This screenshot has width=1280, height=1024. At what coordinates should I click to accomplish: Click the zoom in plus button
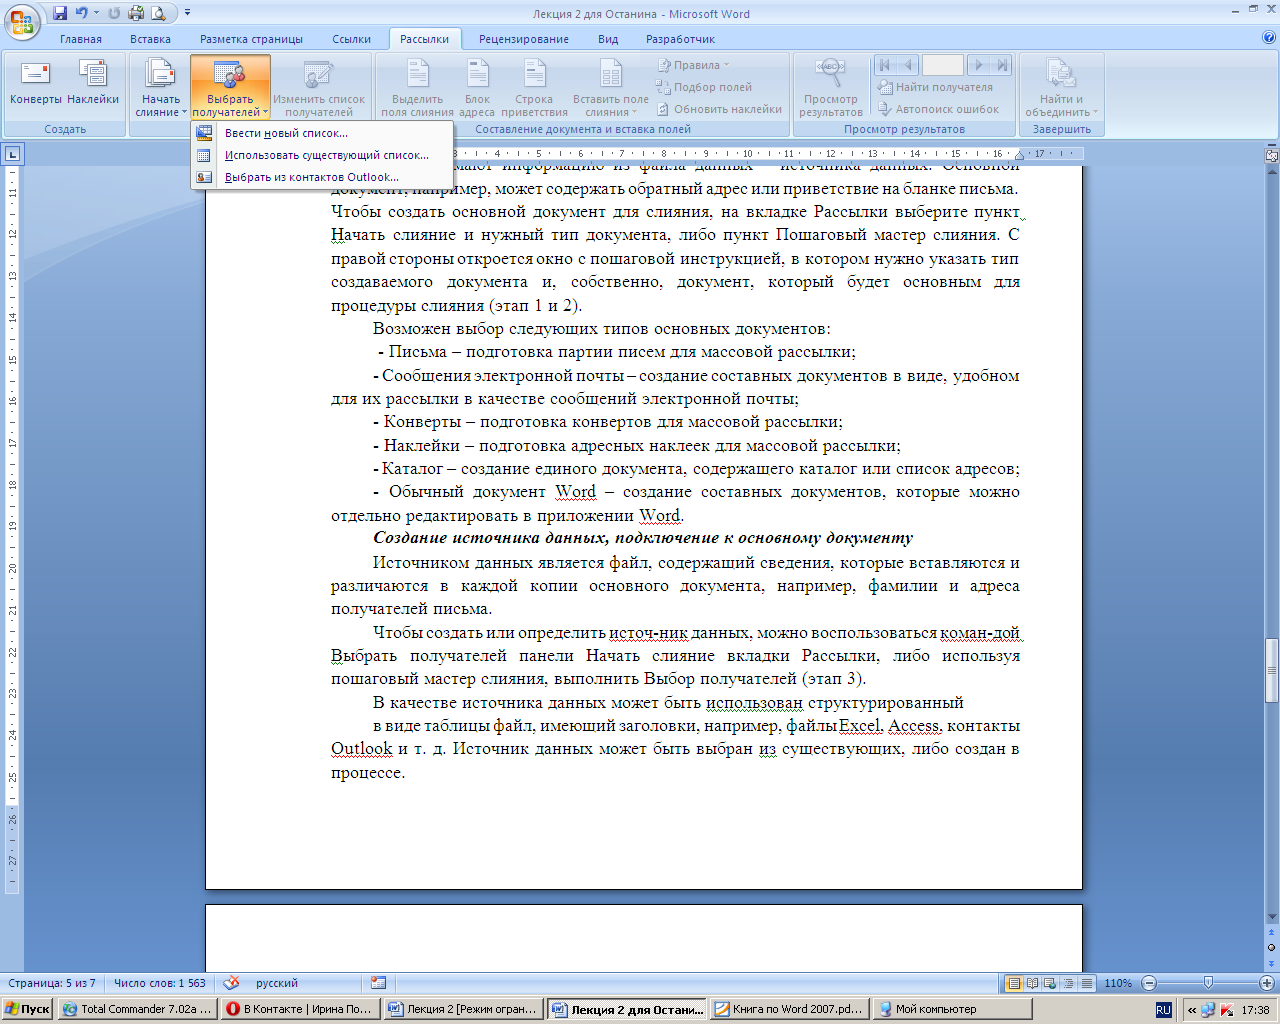click(x=1267, y=983)
